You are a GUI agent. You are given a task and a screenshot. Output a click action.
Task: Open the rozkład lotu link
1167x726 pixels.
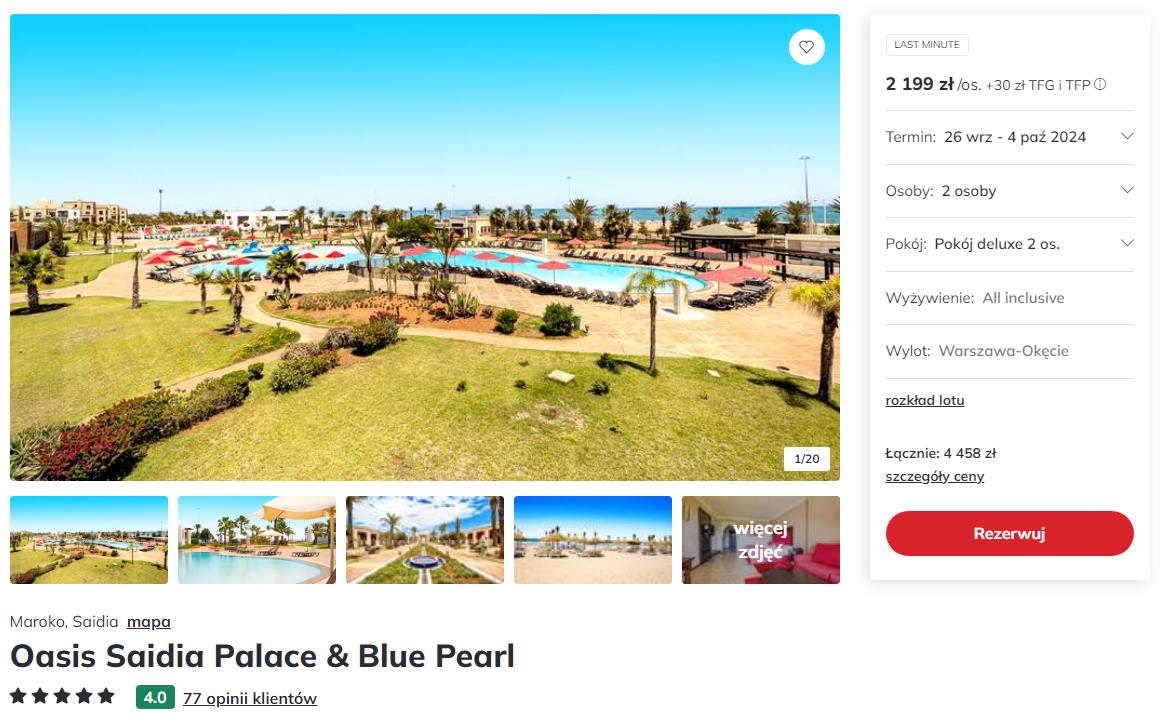(x=924, y=401)
